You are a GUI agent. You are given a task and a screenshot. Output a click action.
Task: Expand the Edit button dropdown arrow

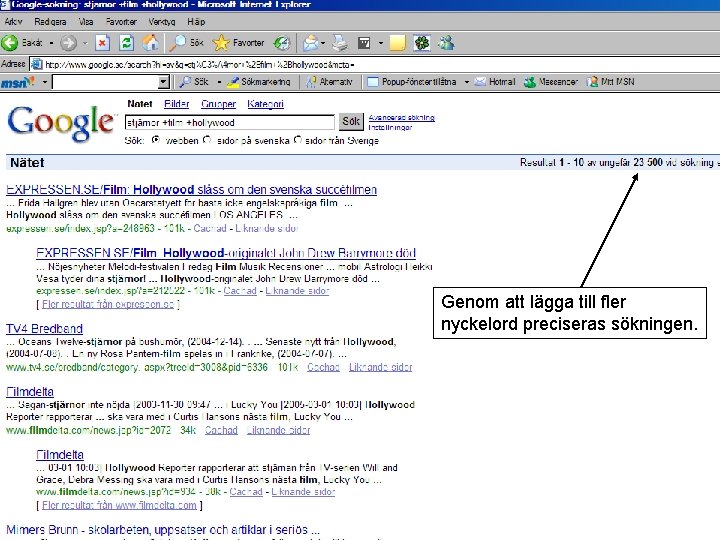[381, 43]
